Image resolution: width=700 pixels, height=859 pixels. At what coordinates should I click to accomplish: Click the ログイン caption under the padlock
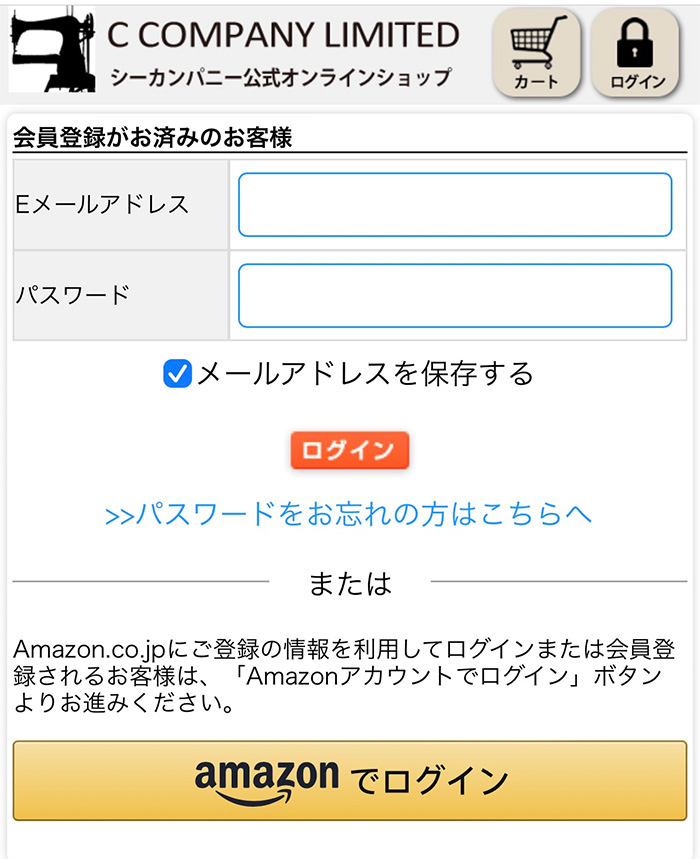click(638, 82)
